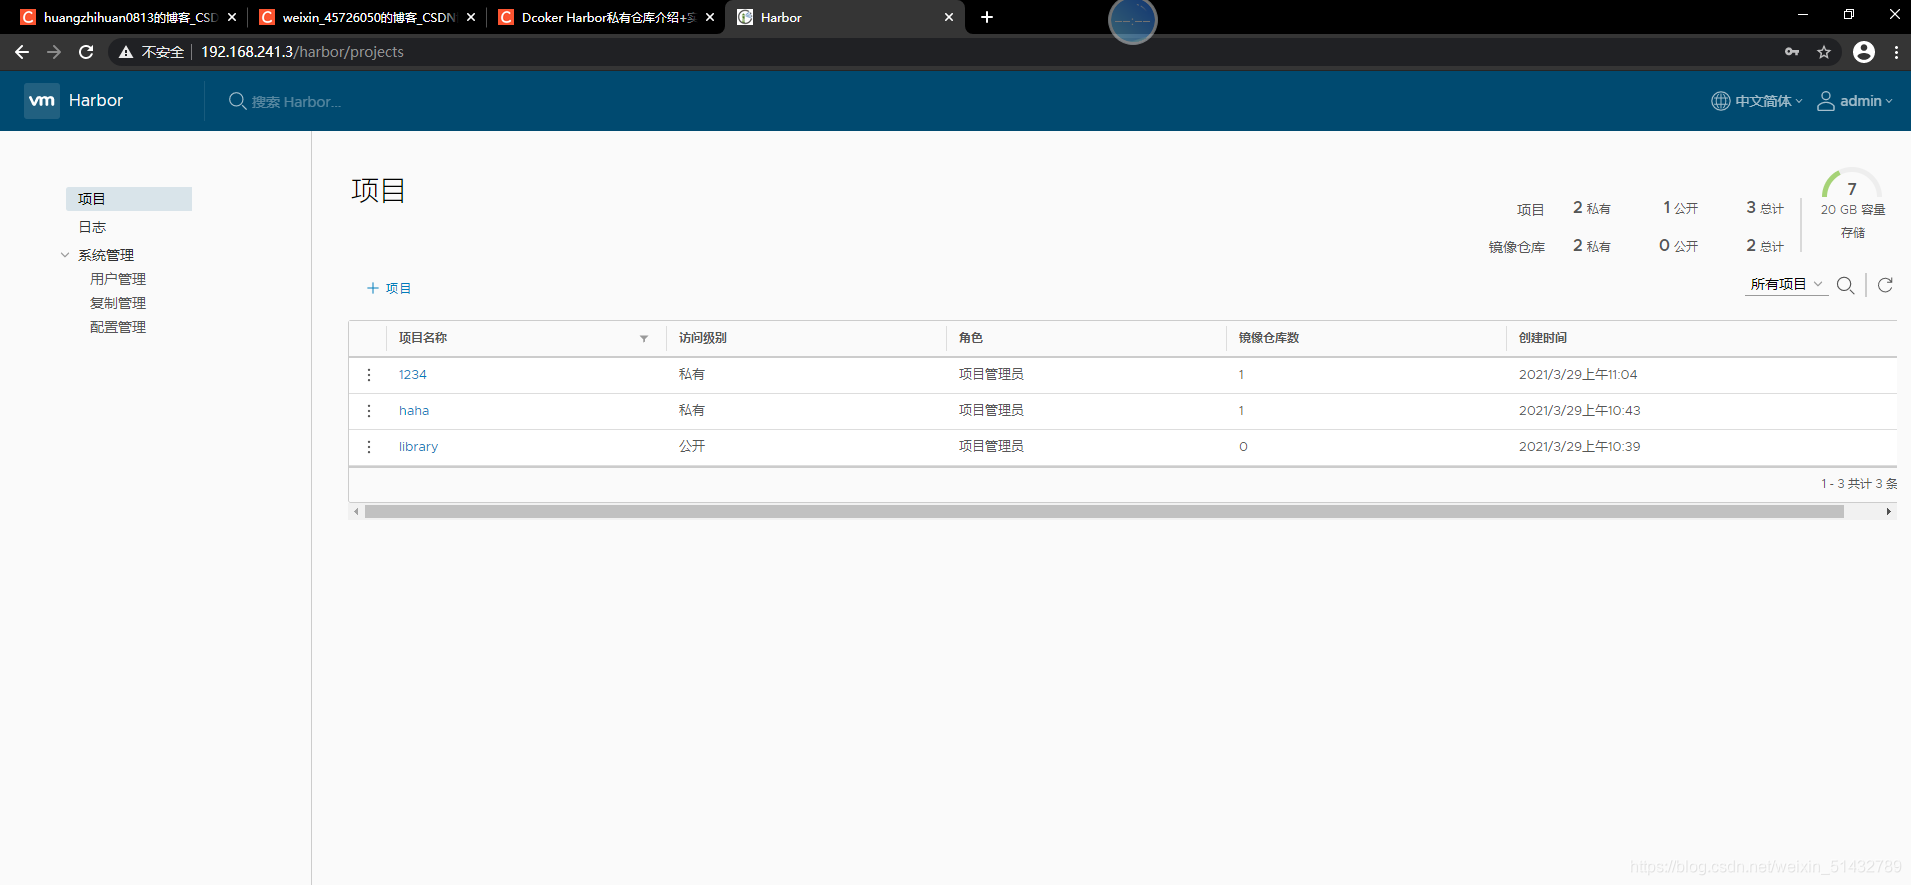Click the browser forward arrow
The image size is (1911, 885).
54,52
